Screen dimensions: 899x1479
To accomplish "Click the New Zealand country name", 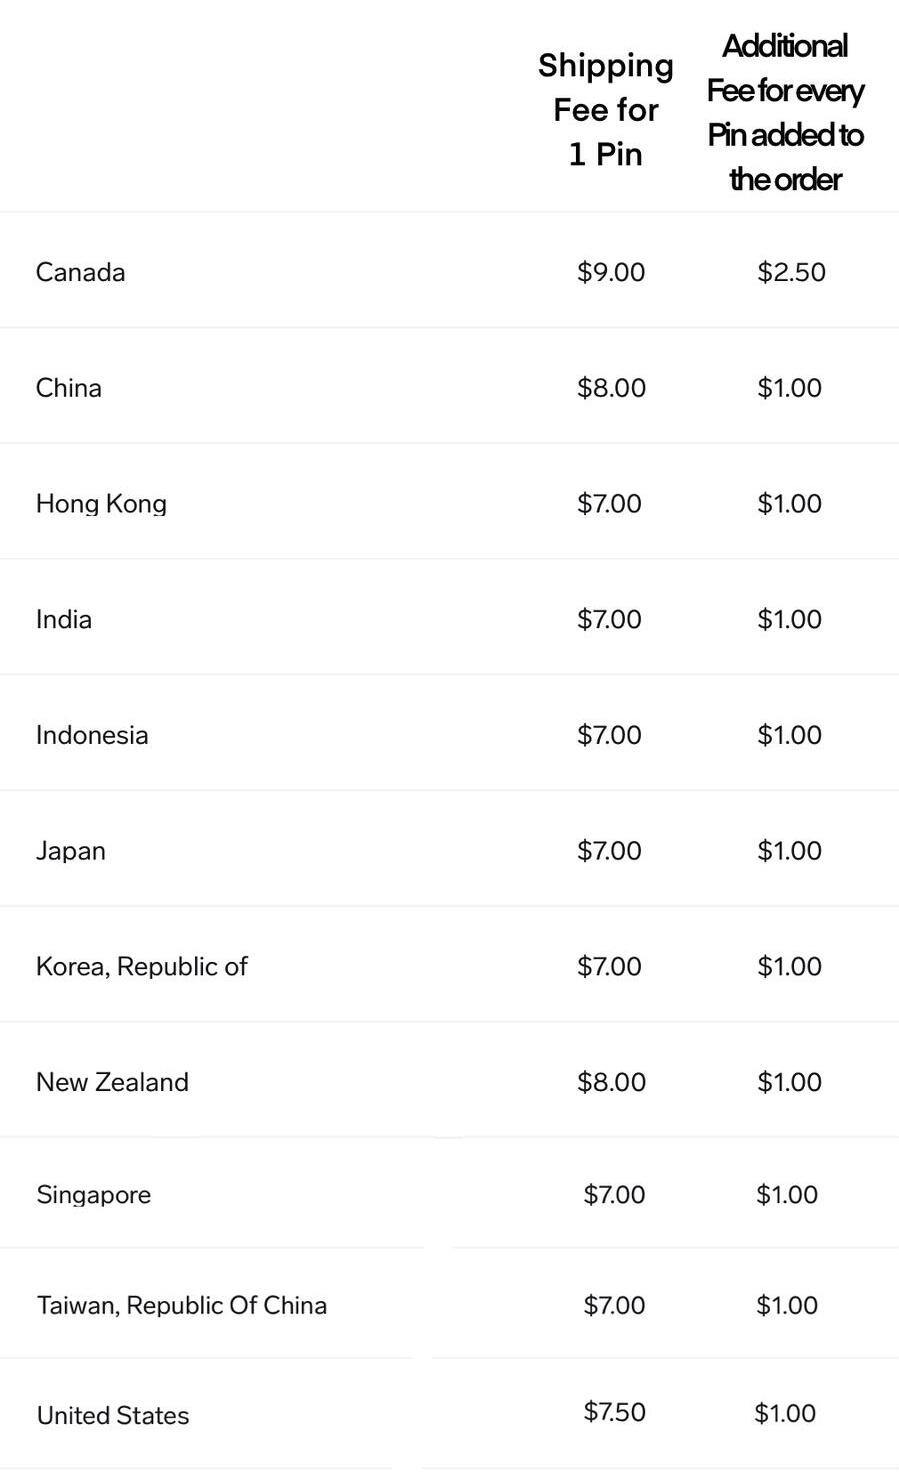I will (x=112, y=1082).
